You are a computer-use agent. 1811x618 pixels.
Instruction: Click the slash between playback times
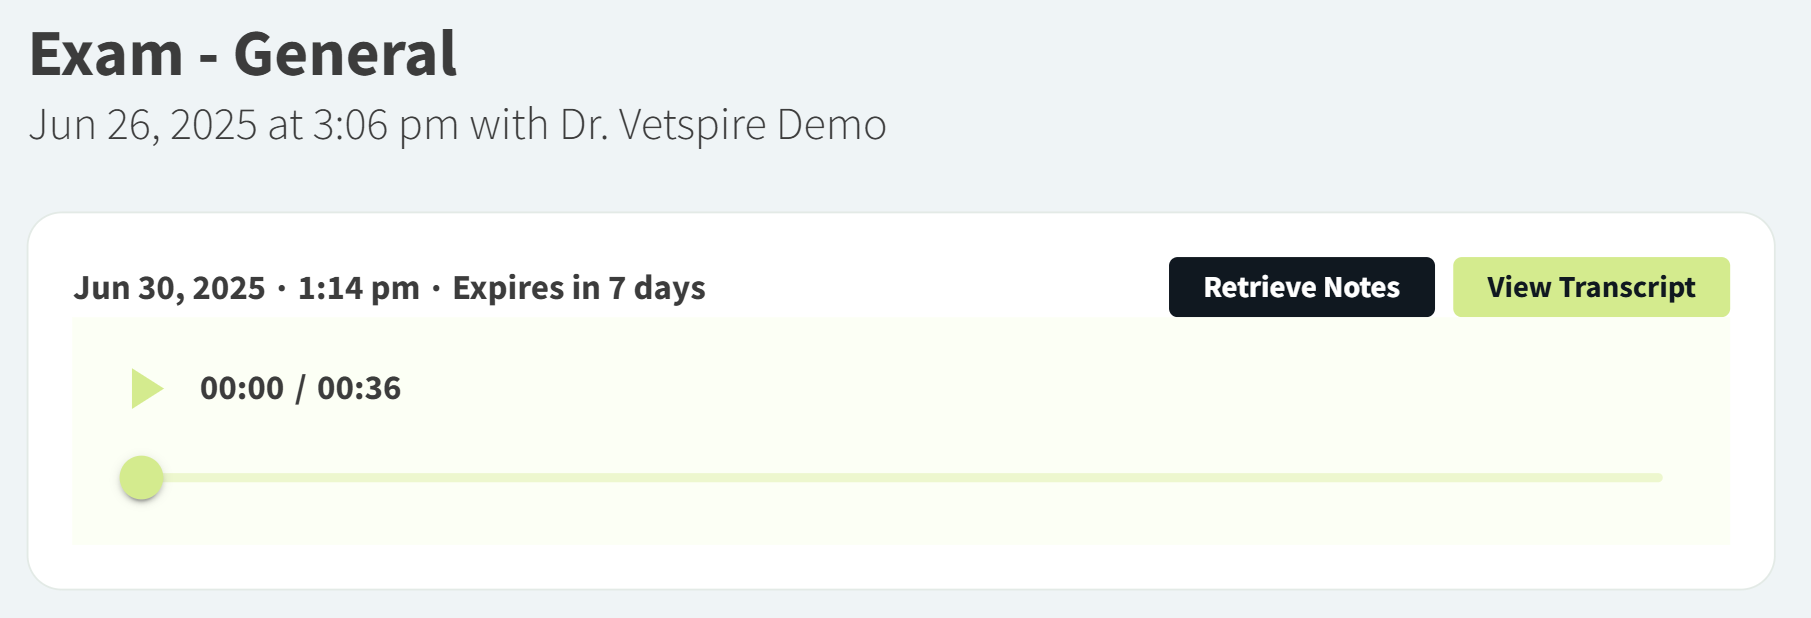pyautogui.click(x=300, y=388)
